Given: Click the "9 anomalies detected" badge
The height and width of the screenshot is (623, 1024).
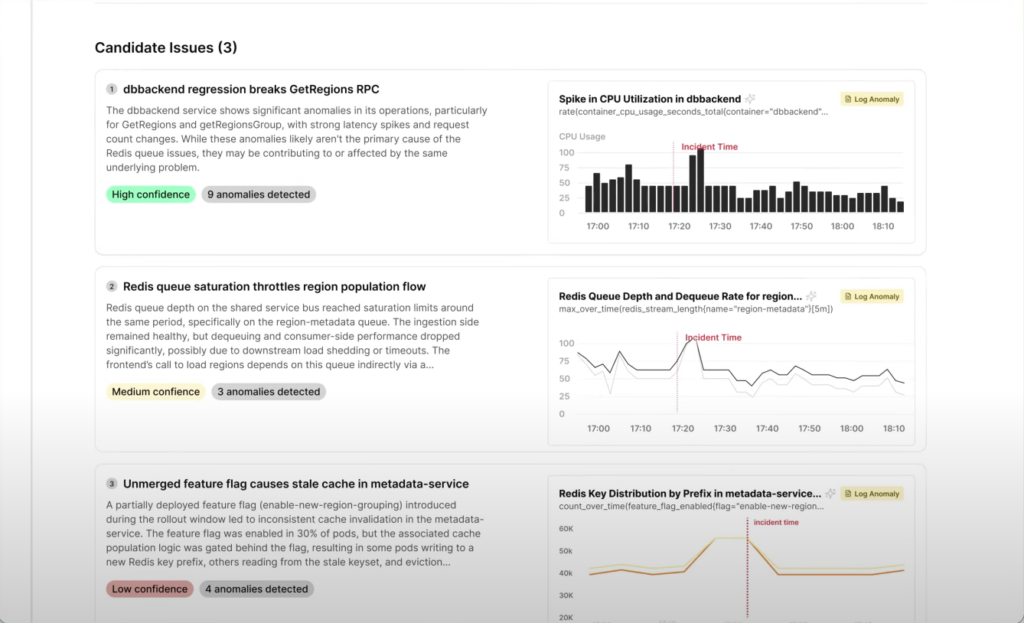Looking at the screenshot, I should pos(258,194).
